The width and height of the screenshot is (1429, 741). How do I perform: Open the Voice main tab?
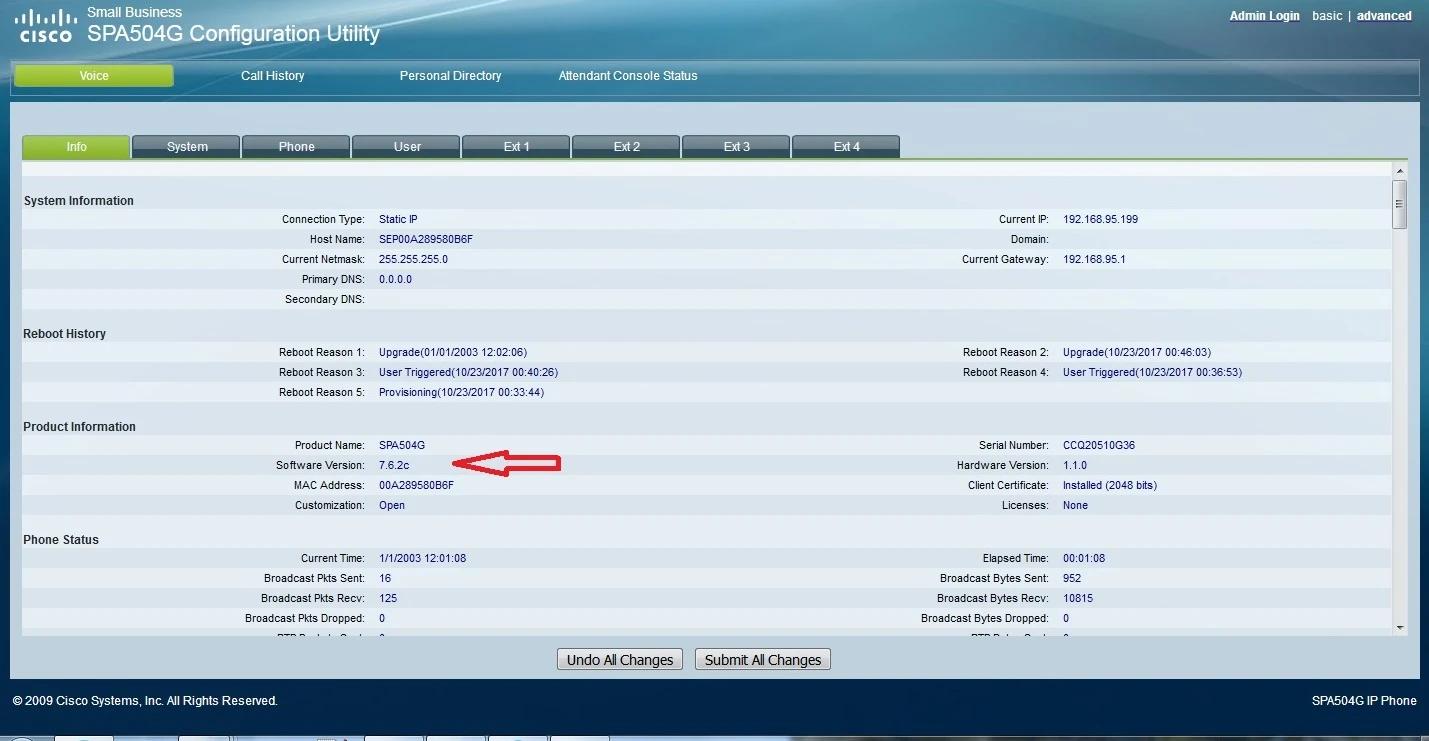[x=94, y=76]
